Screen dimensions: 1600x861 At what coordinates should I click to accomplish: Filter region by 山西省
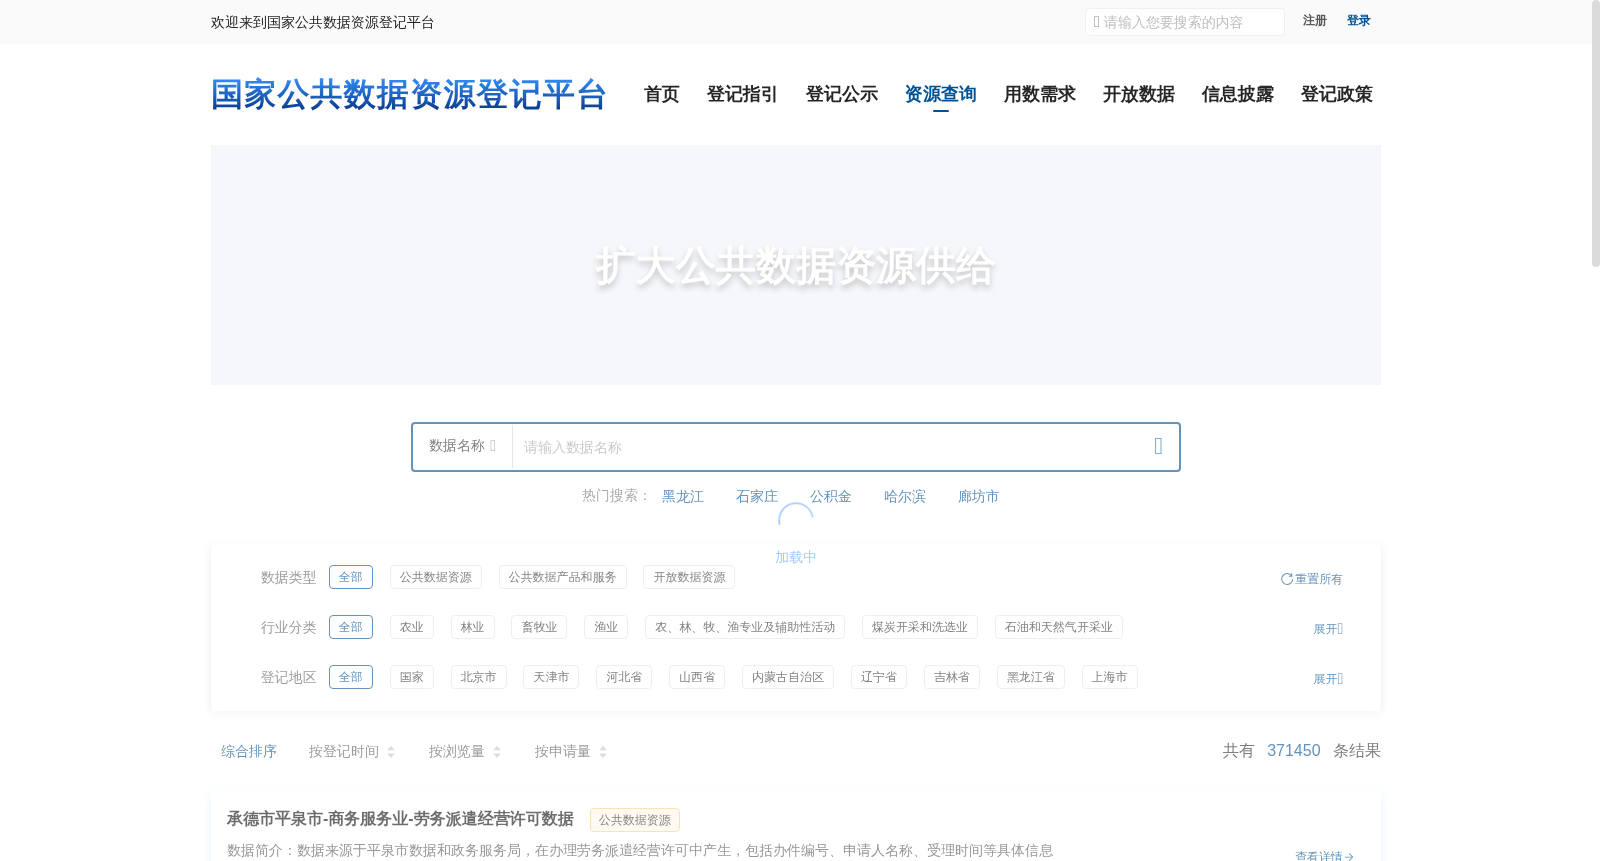(697, 677)
